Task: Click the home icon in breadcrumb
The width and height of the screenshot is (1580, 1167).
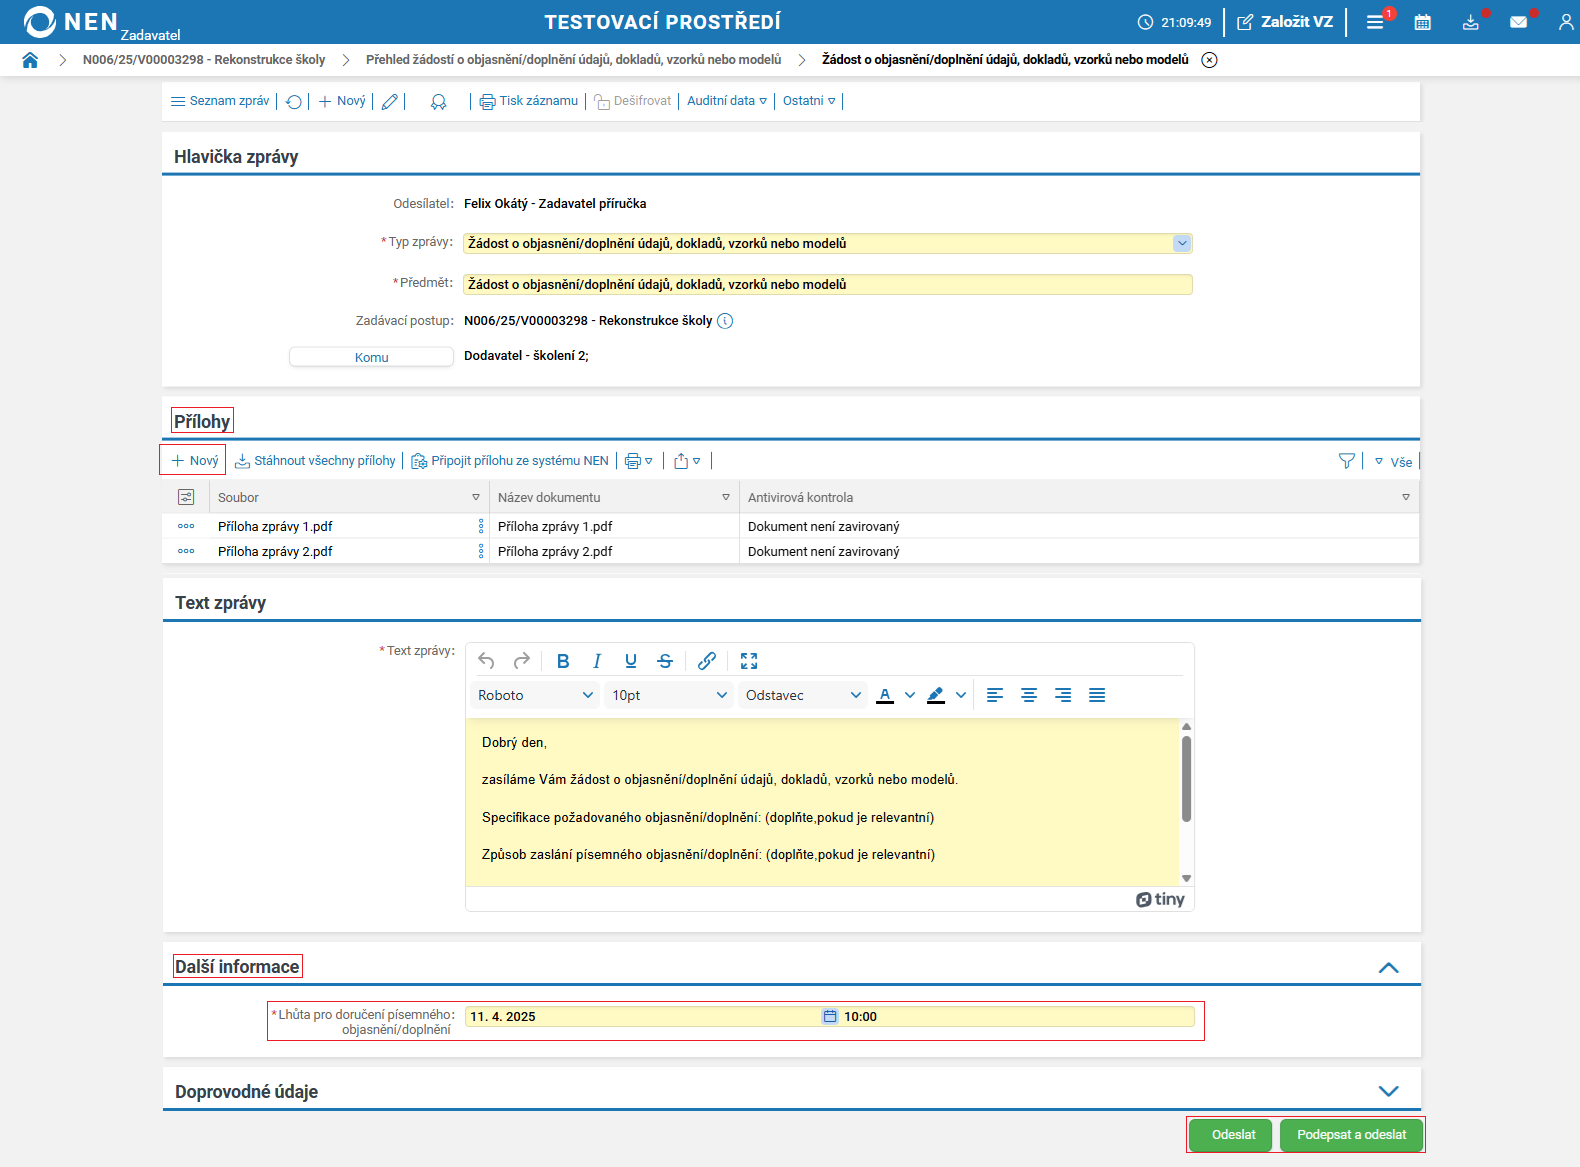Action: tap(30, 60)
